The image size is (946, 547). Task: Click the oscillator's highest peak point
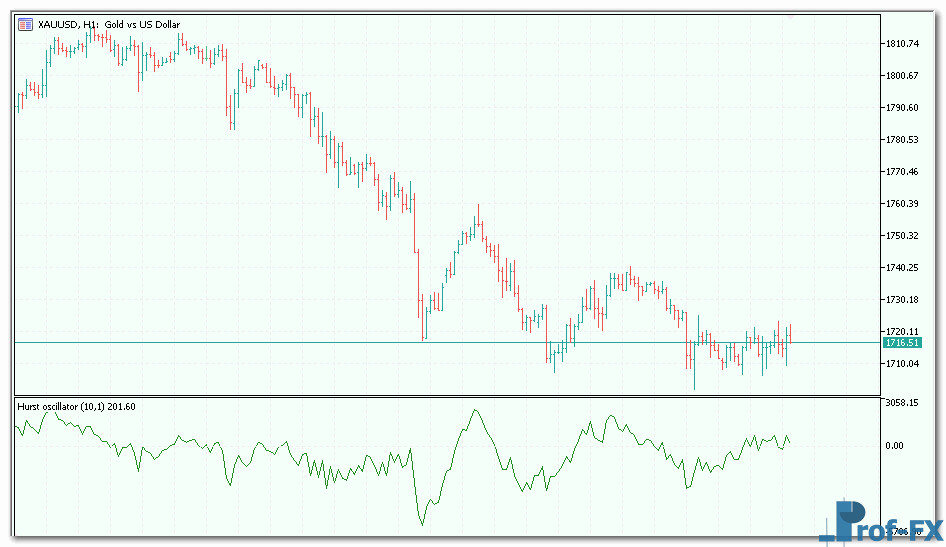pos(475,409)
